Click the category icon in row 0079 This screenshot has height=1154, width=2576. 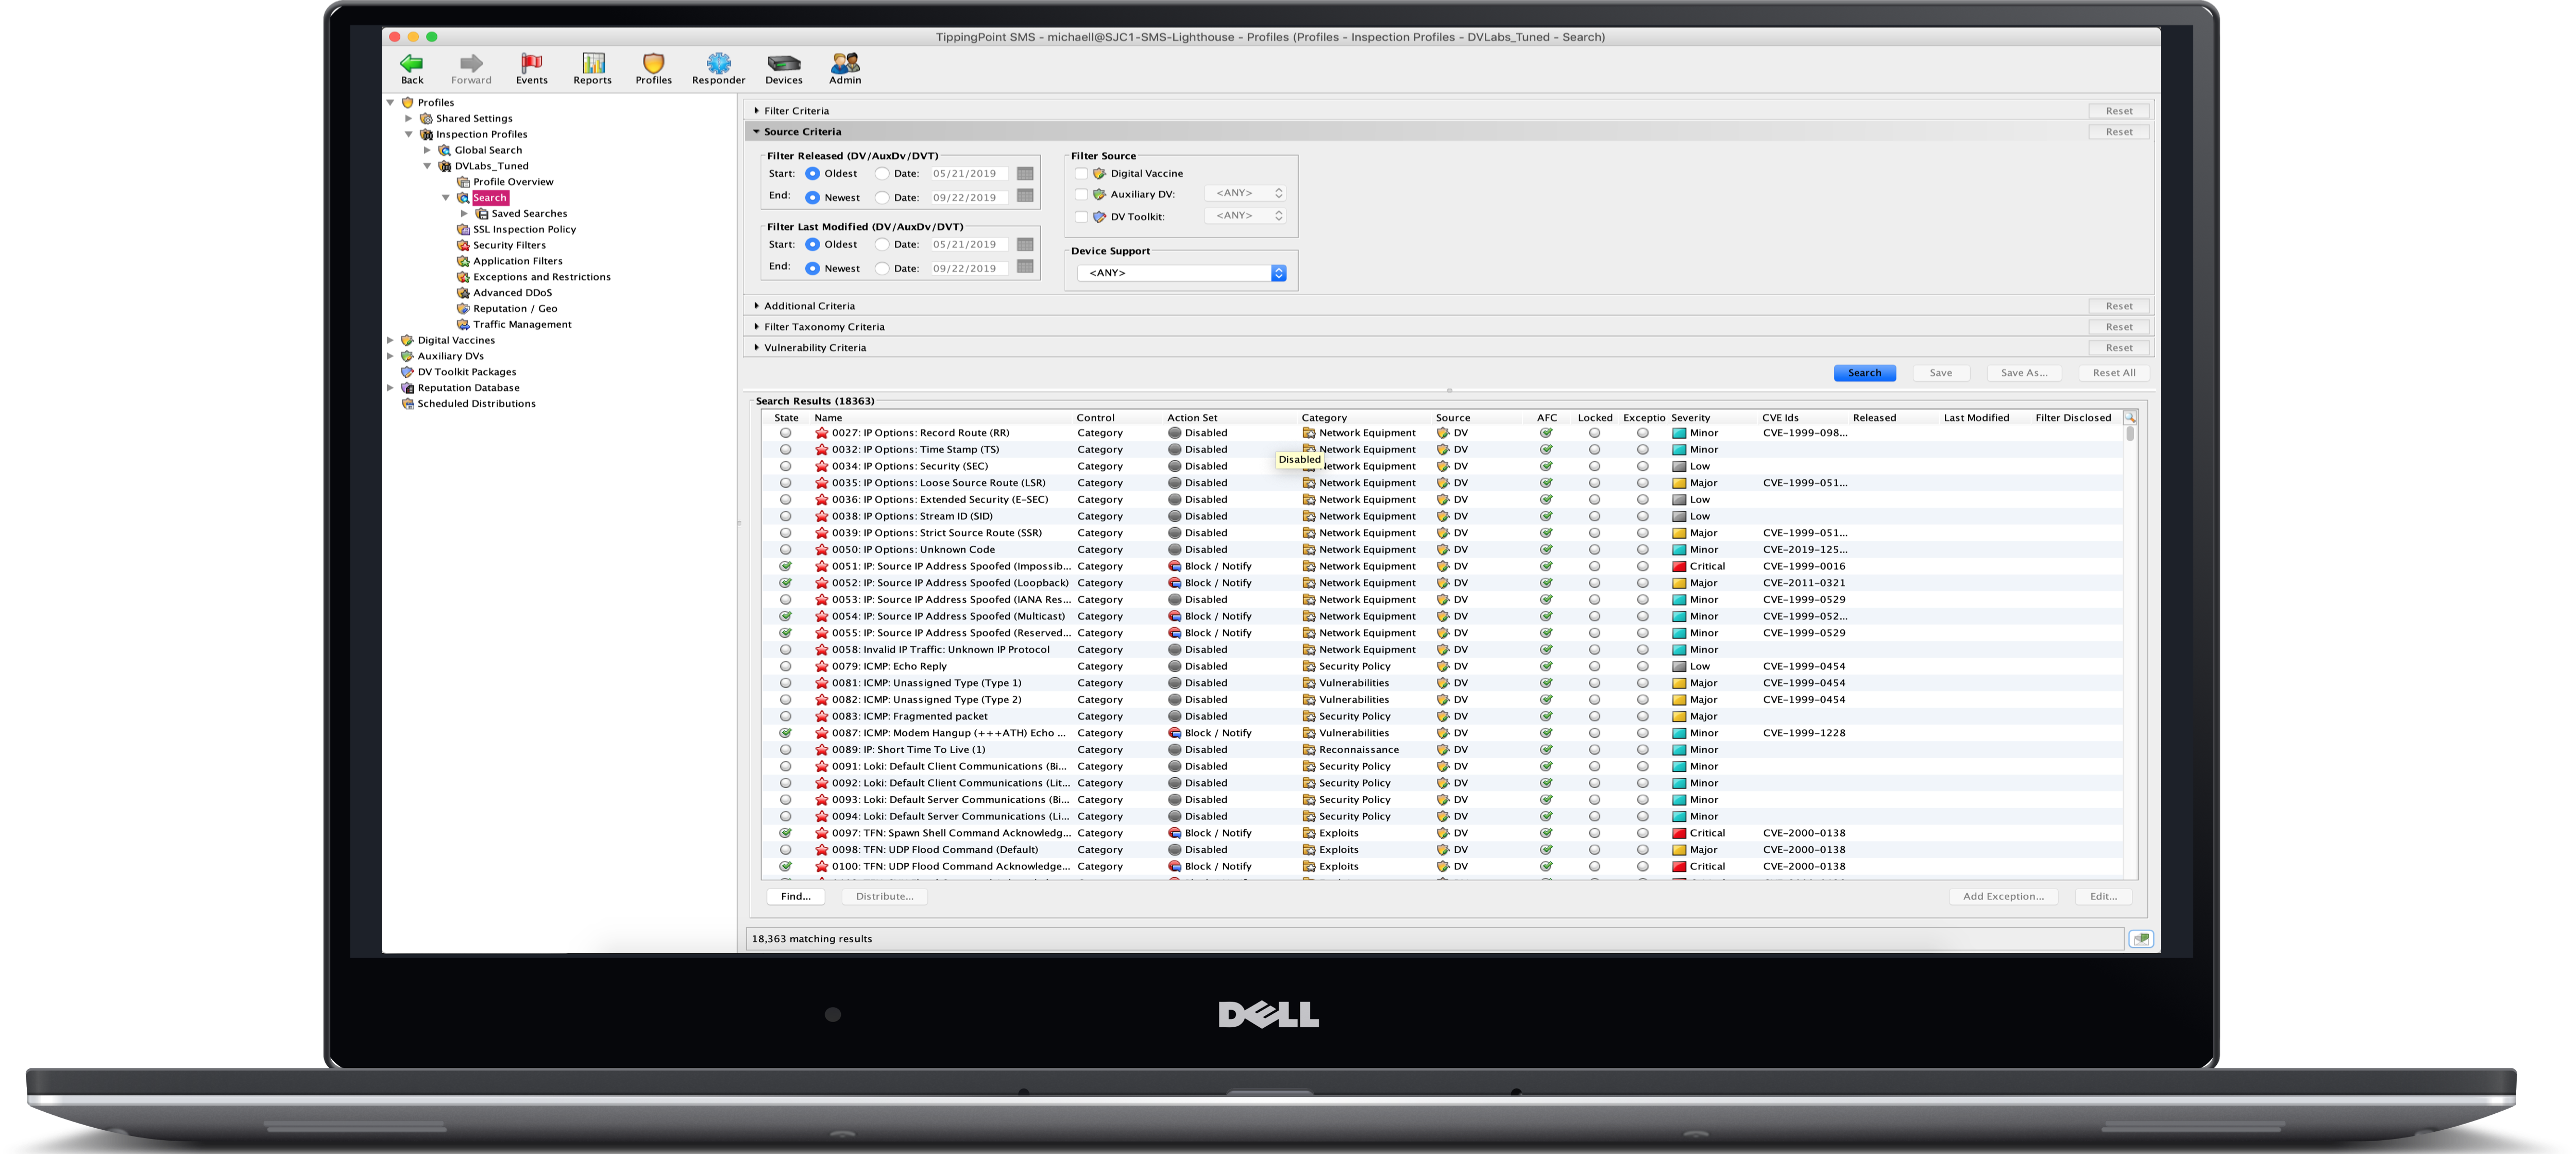(x=1308, y=666)
